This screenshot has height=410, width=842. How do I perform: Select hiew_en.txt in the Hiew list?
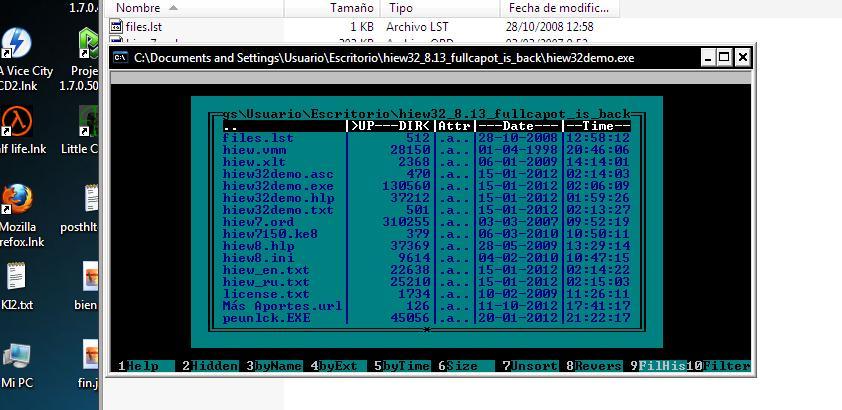point(427,270)
